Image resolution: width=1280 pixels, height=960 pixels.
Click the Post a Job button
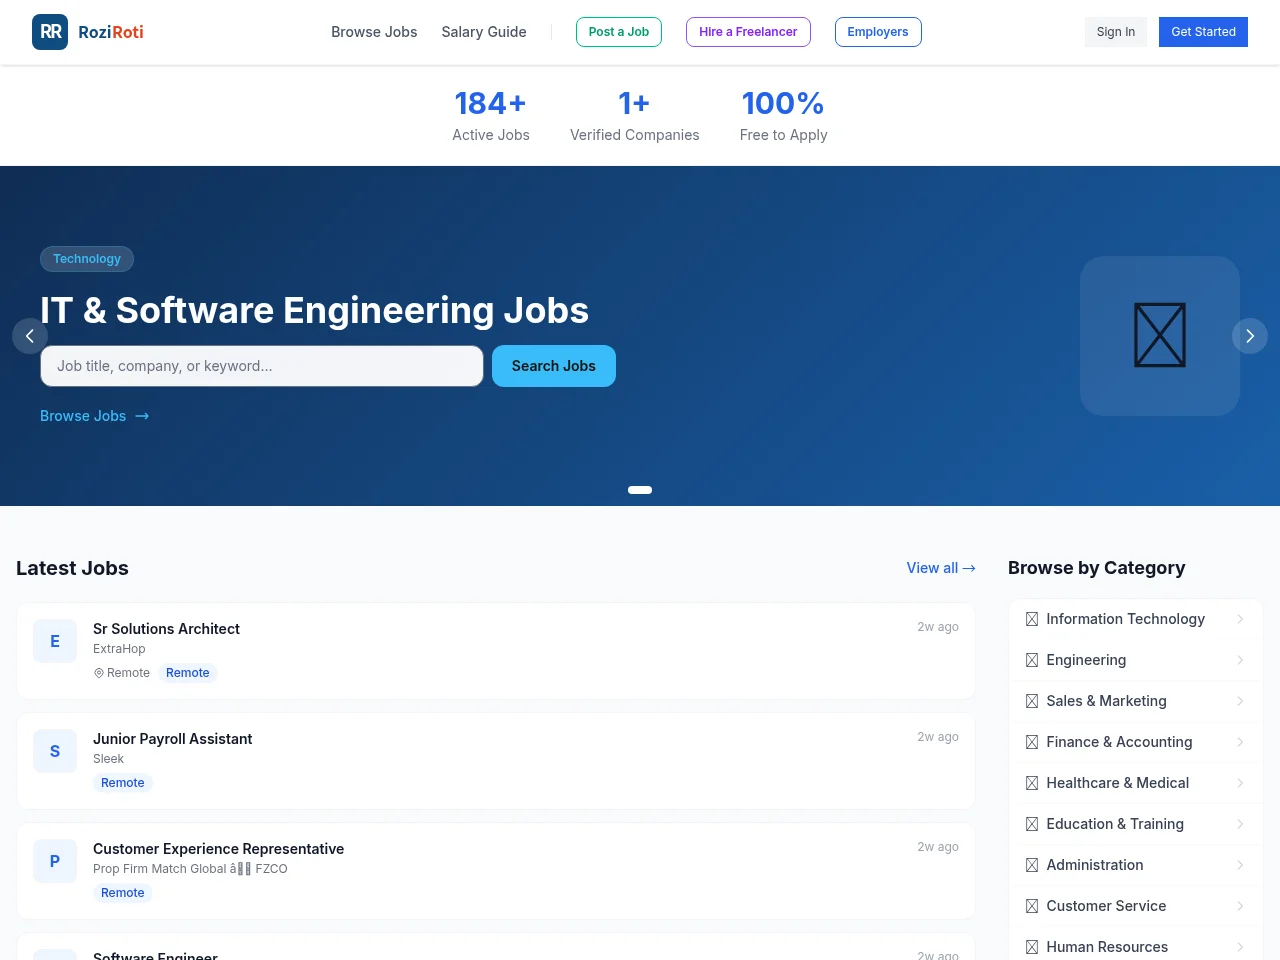tap(619, 32)
